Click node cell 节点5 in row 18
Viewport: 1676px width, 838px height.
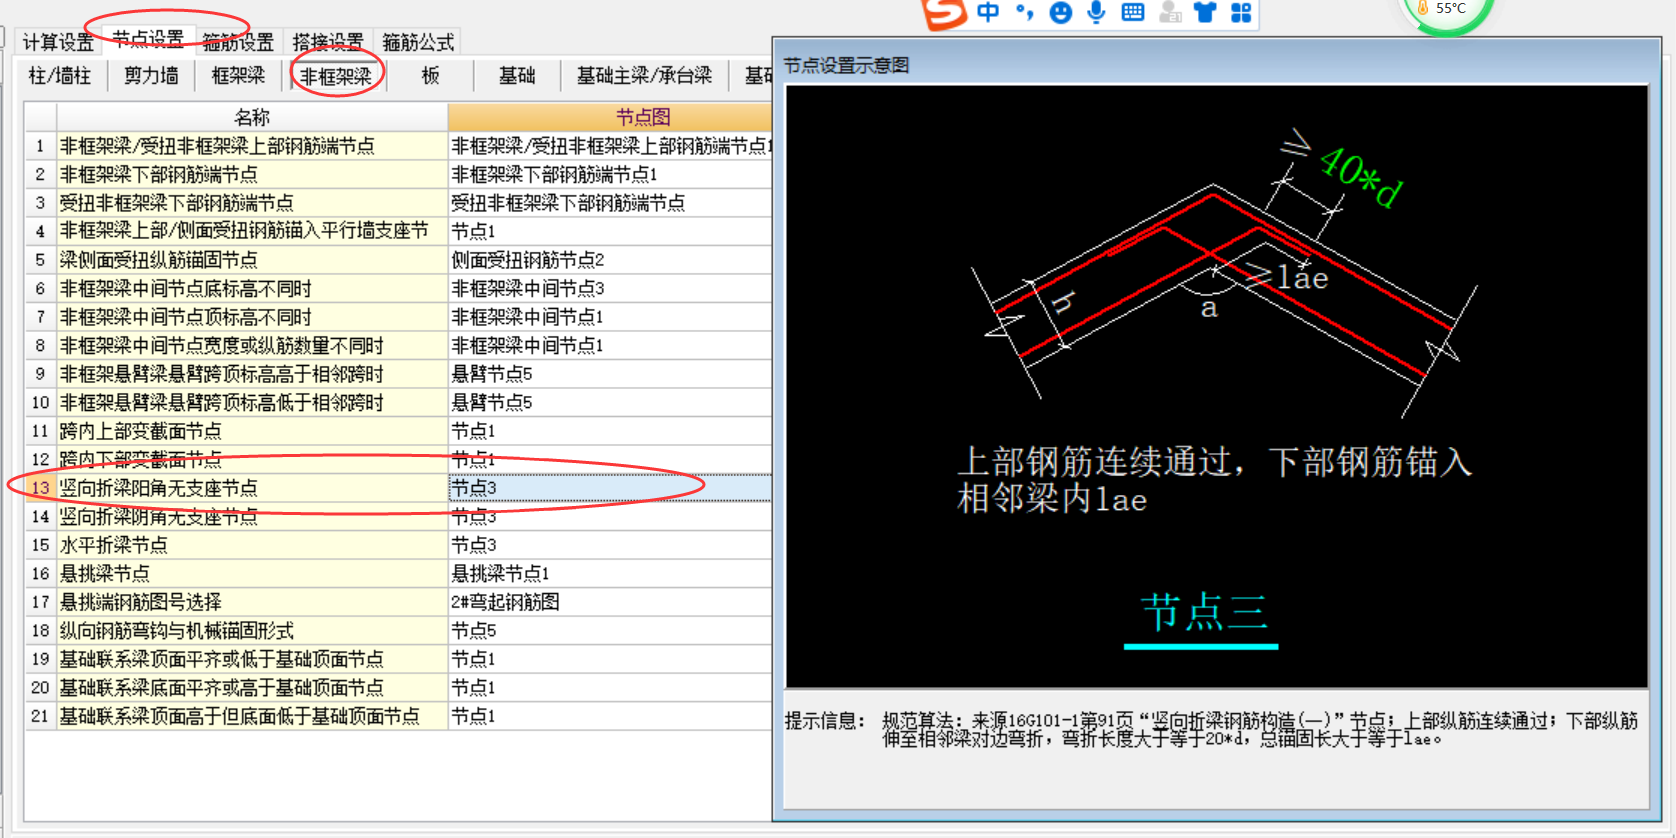(611, 631)
